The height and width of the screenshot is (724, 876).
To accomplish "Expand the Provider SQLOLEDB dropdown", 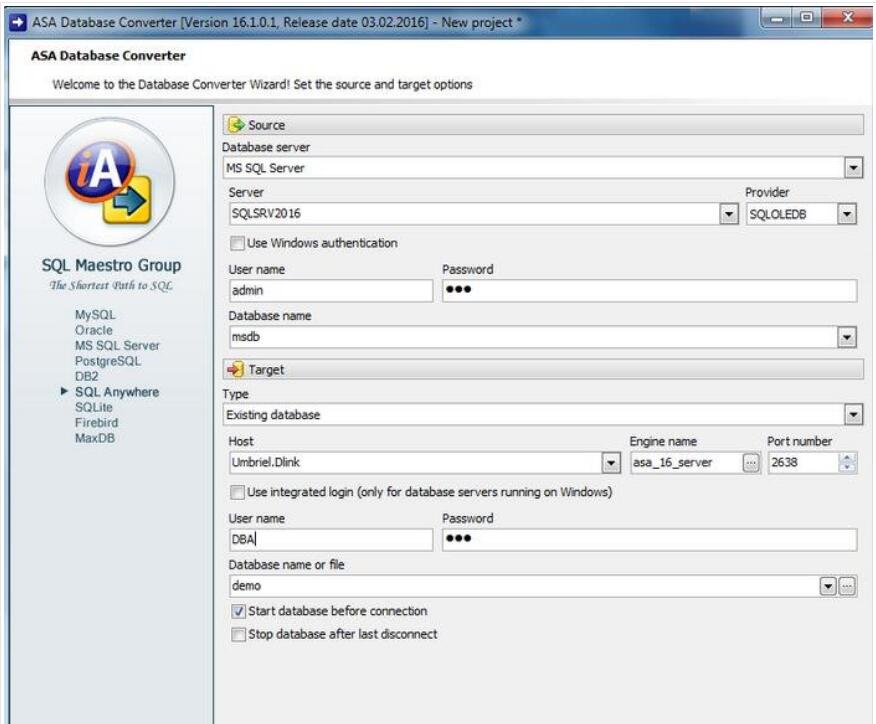I will (x=847, y=213).
